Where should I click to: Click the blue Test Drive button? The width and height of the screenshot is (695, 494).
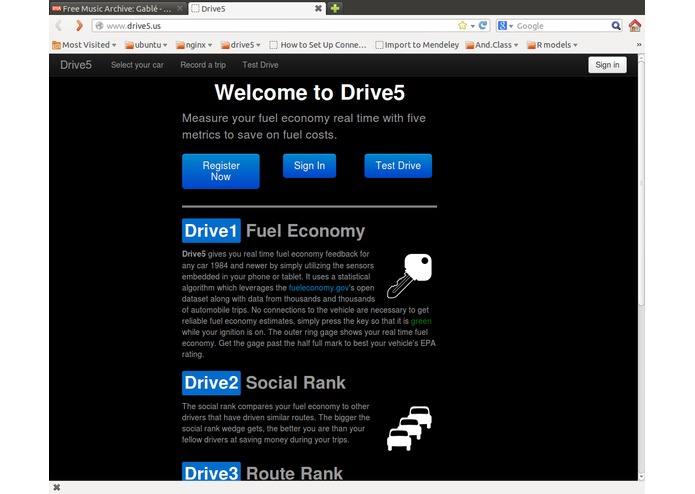pyautogui.click(x=398, y=166)
